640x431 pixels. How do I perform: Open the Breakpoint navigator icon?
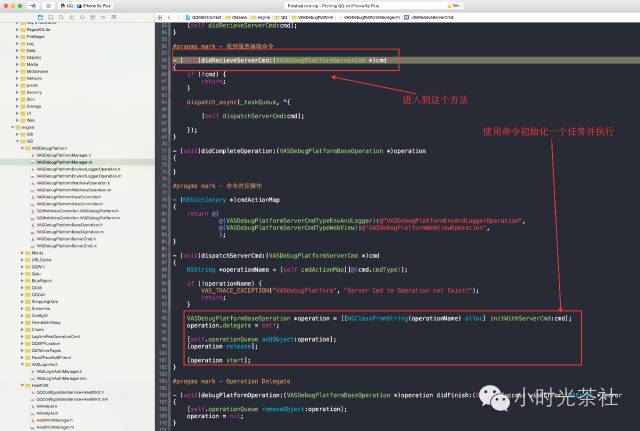coord(103,17)
